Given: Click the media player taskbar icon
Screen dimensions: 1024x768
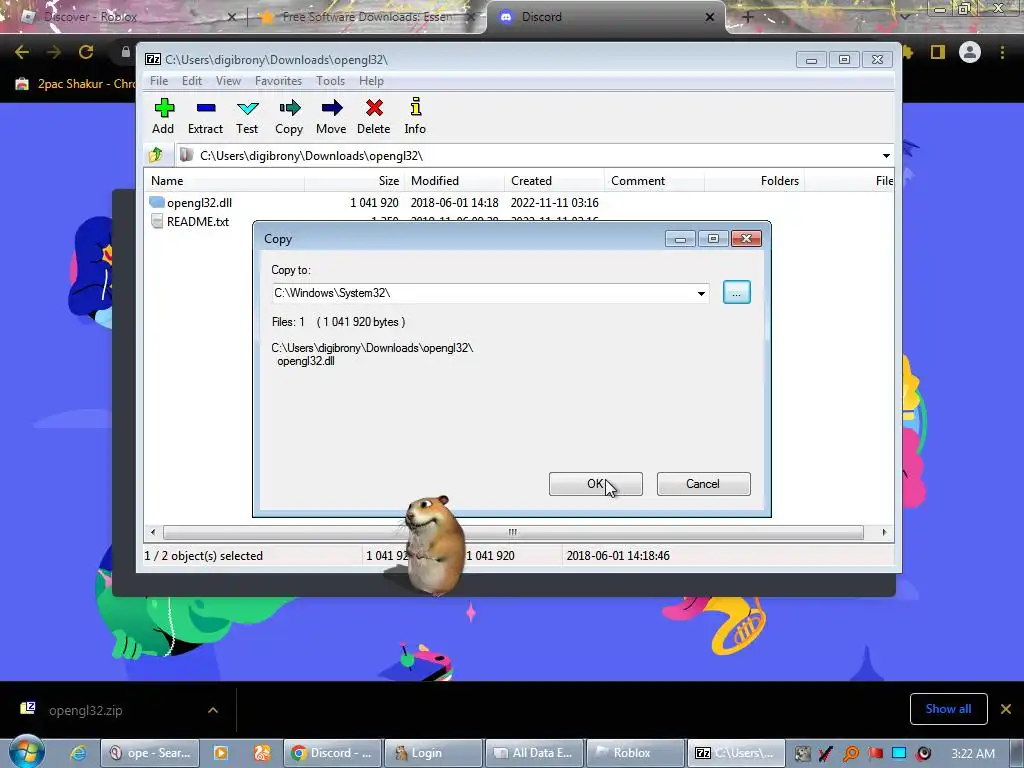Looking at the screenshot, I should coord(221,753).
